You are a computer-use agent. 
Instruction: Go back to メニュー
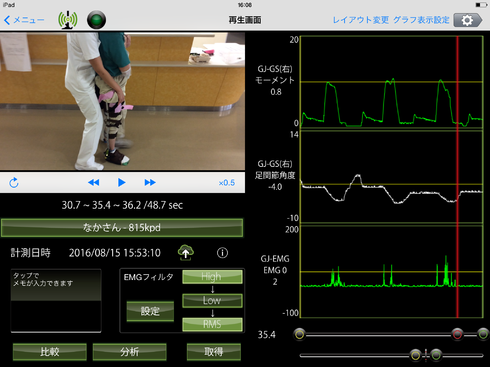(24, 20)
